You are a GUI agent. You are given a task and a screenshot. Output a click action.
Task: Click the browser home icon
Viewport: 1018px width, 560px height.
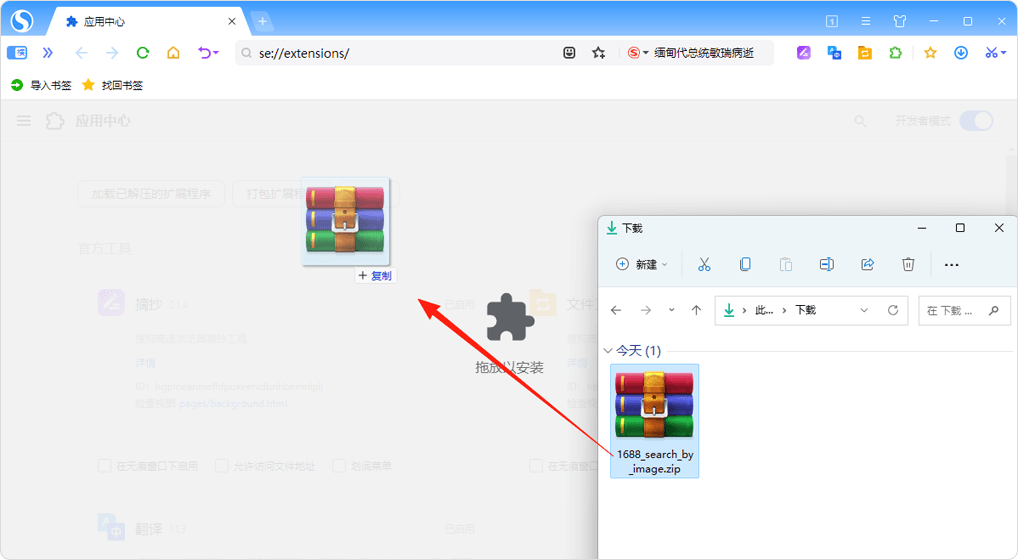coord(173,53)
